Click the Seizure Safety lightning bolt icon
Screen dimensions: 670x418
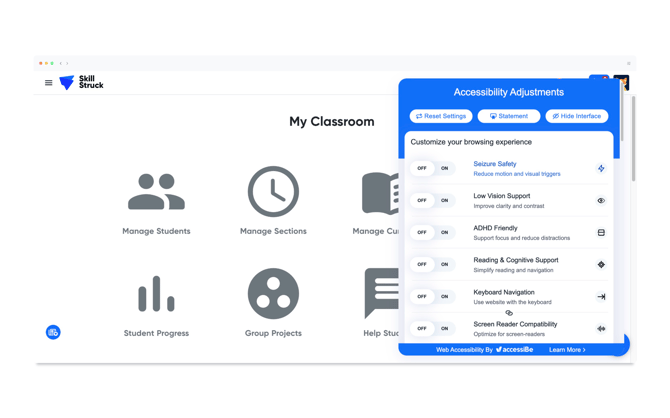(601, 168)
